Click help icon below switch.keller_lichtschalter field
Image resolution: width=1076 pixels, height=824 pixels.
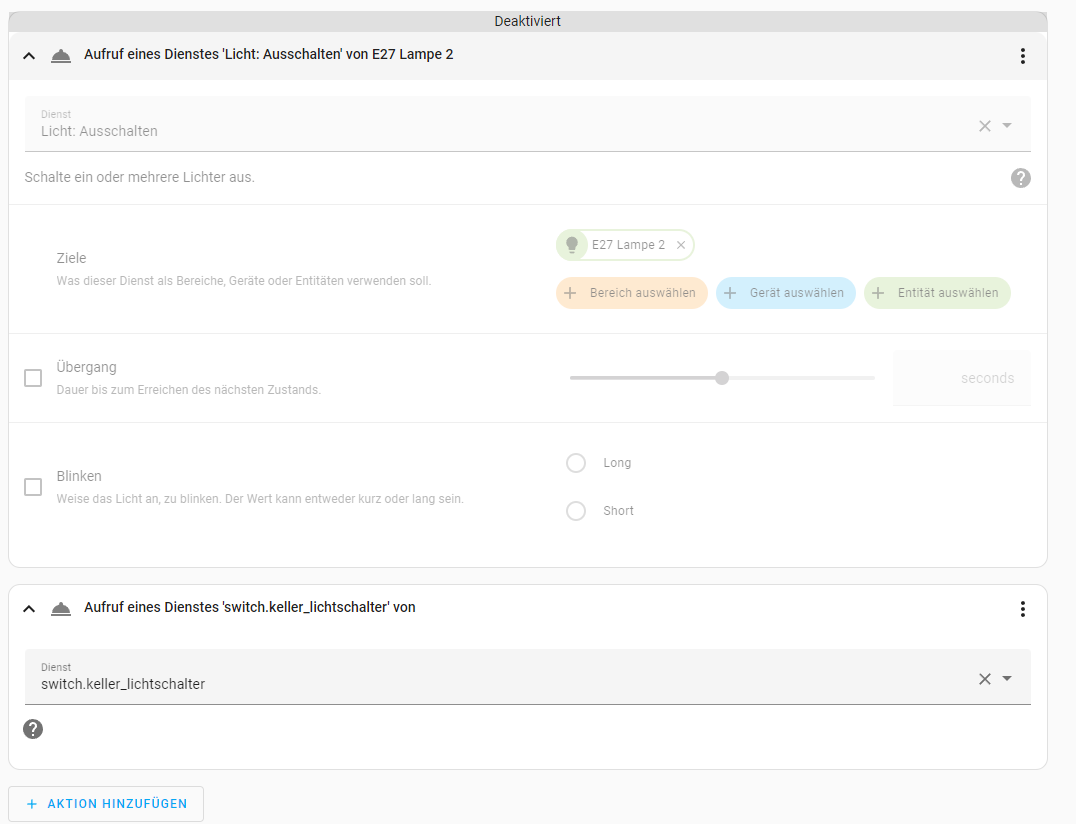coord(33,729)
